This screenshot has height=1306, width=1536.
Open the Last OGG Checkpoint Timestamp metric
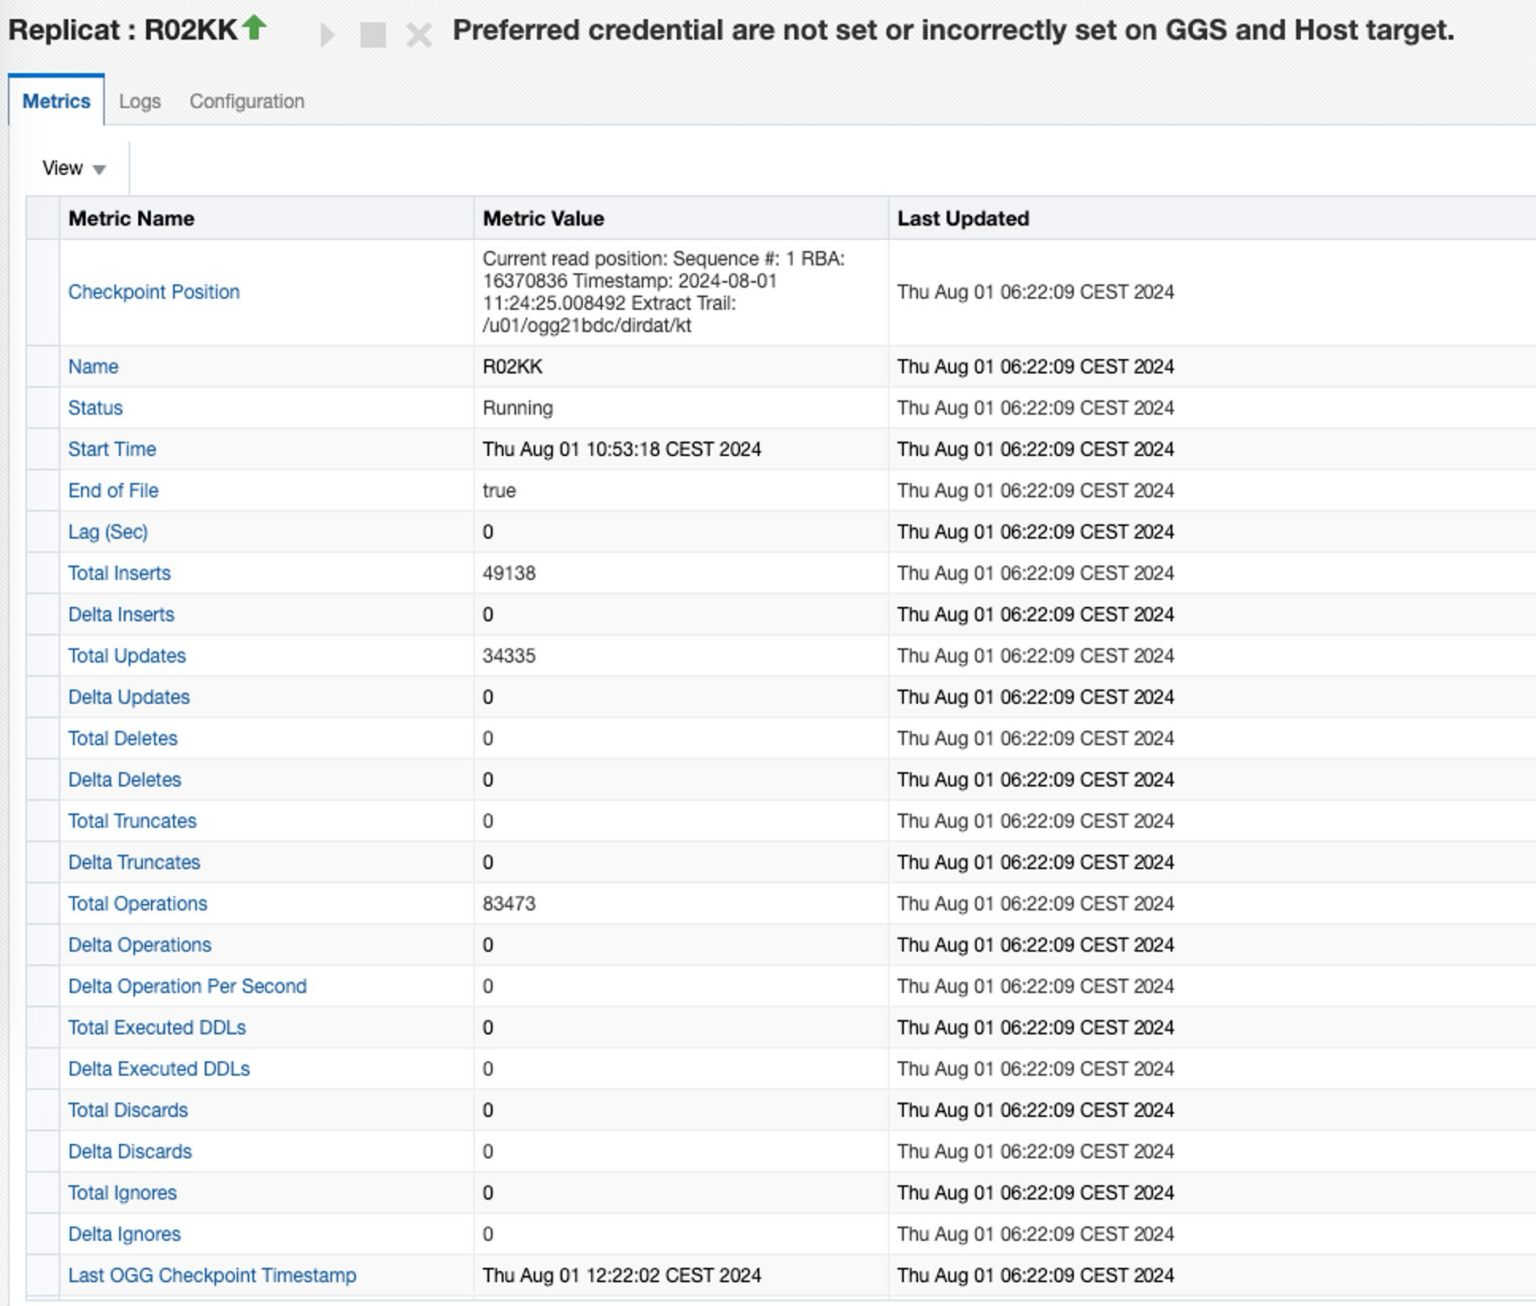pyautogui.click(x=212, y=1276)
